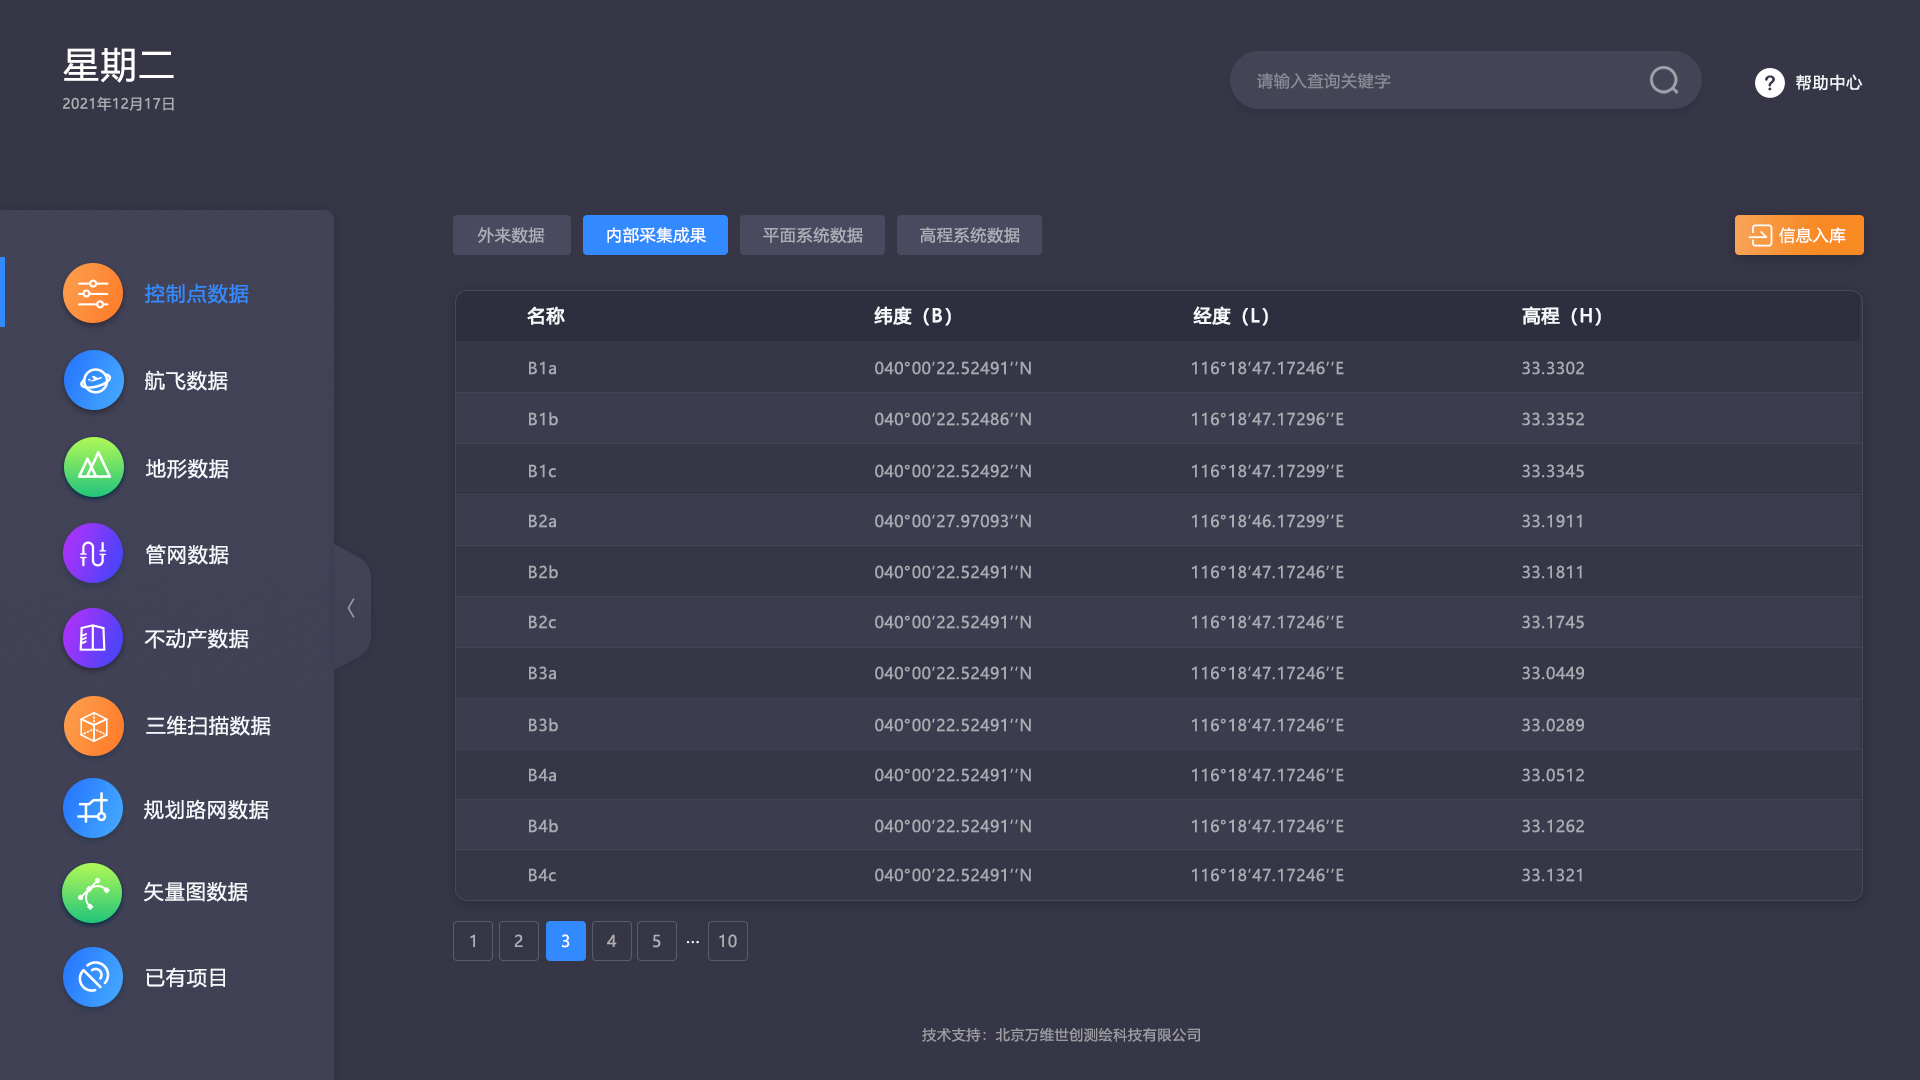Go to page 4
The width and height of the screenshot is (1920, 1080).
(x=612, y=941)
